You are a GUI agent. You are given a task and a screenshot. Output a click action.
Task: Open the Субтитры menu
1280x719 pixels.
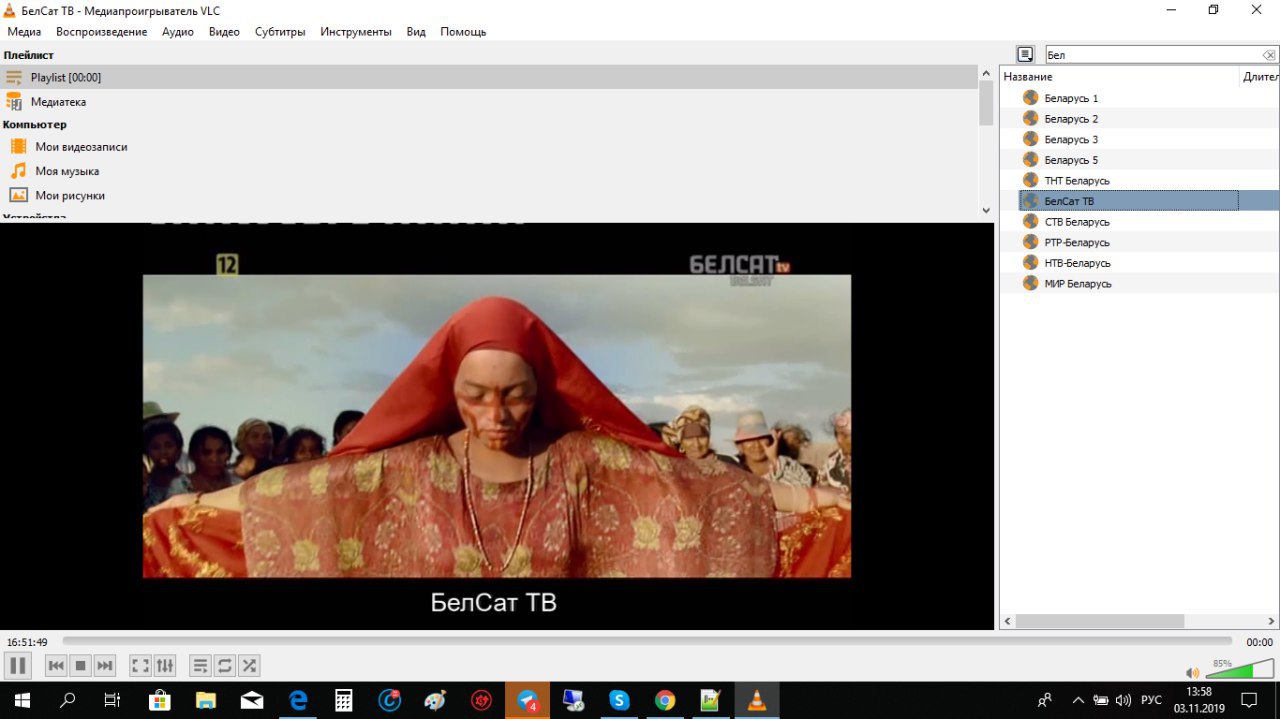click(280, 32)
